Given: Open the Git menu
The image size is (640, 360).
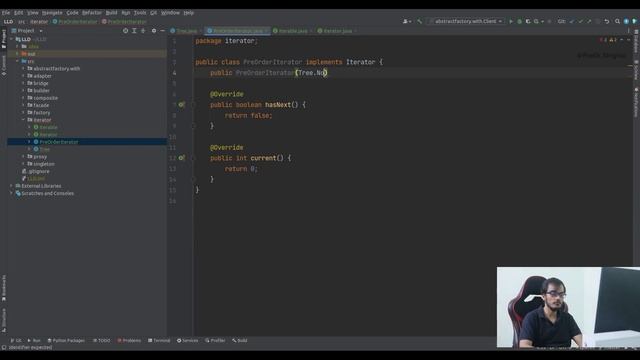Looking at the screenshot, I should (153, 13).
